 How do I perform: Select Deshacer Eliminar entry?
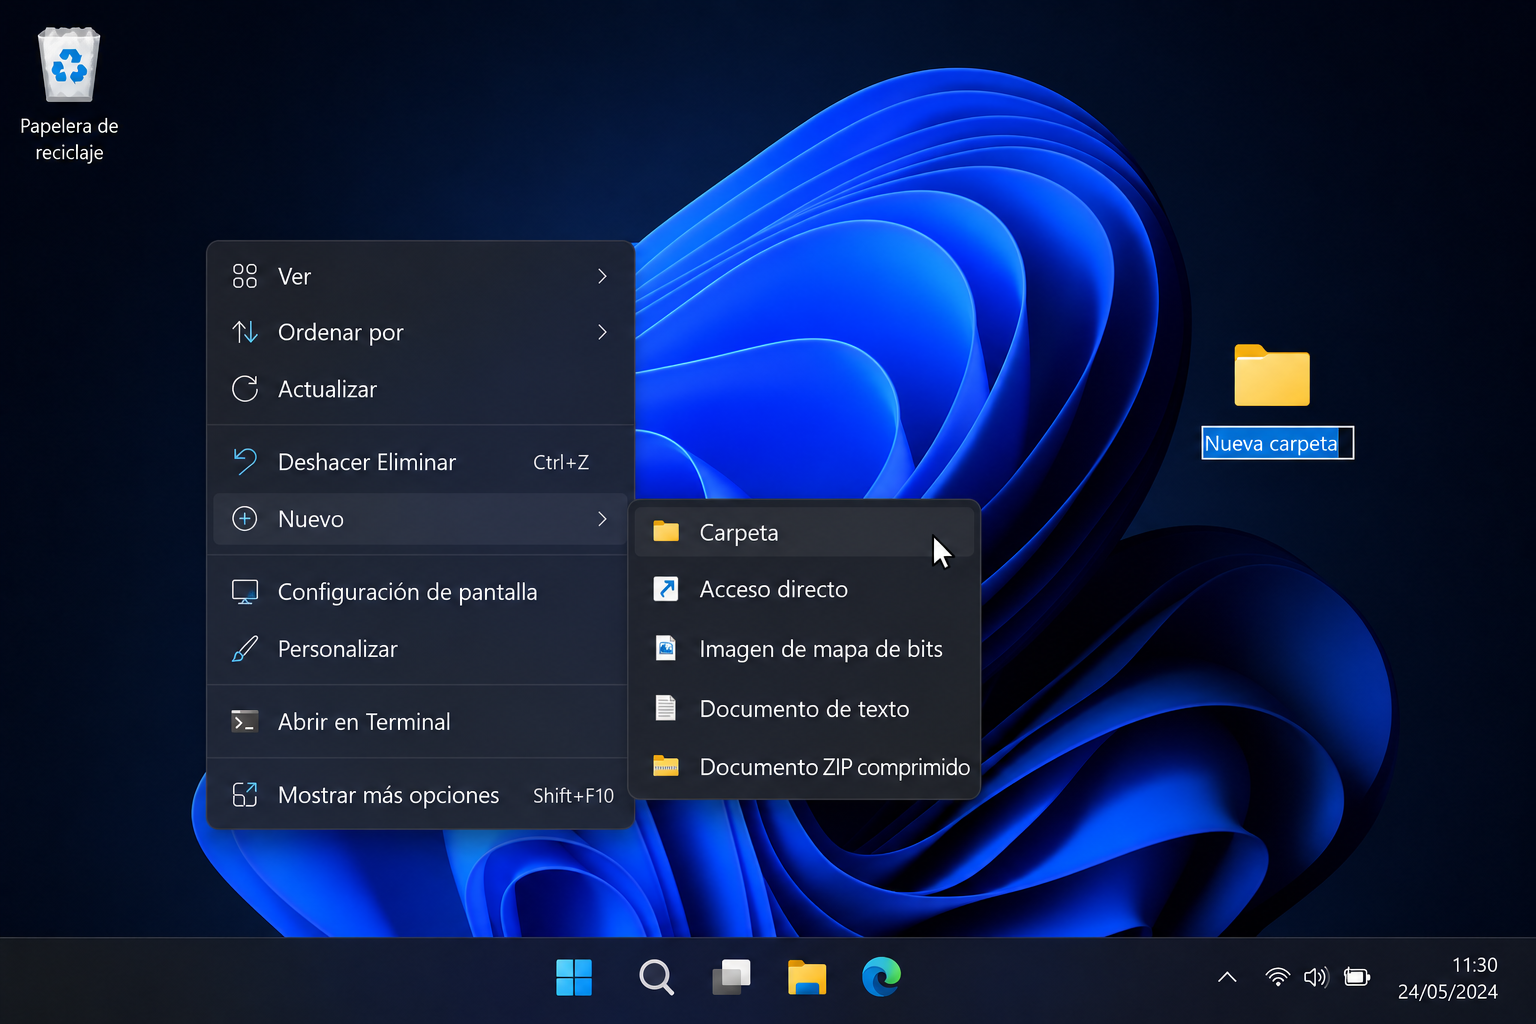pyautogui.click(x=420, y=462)
